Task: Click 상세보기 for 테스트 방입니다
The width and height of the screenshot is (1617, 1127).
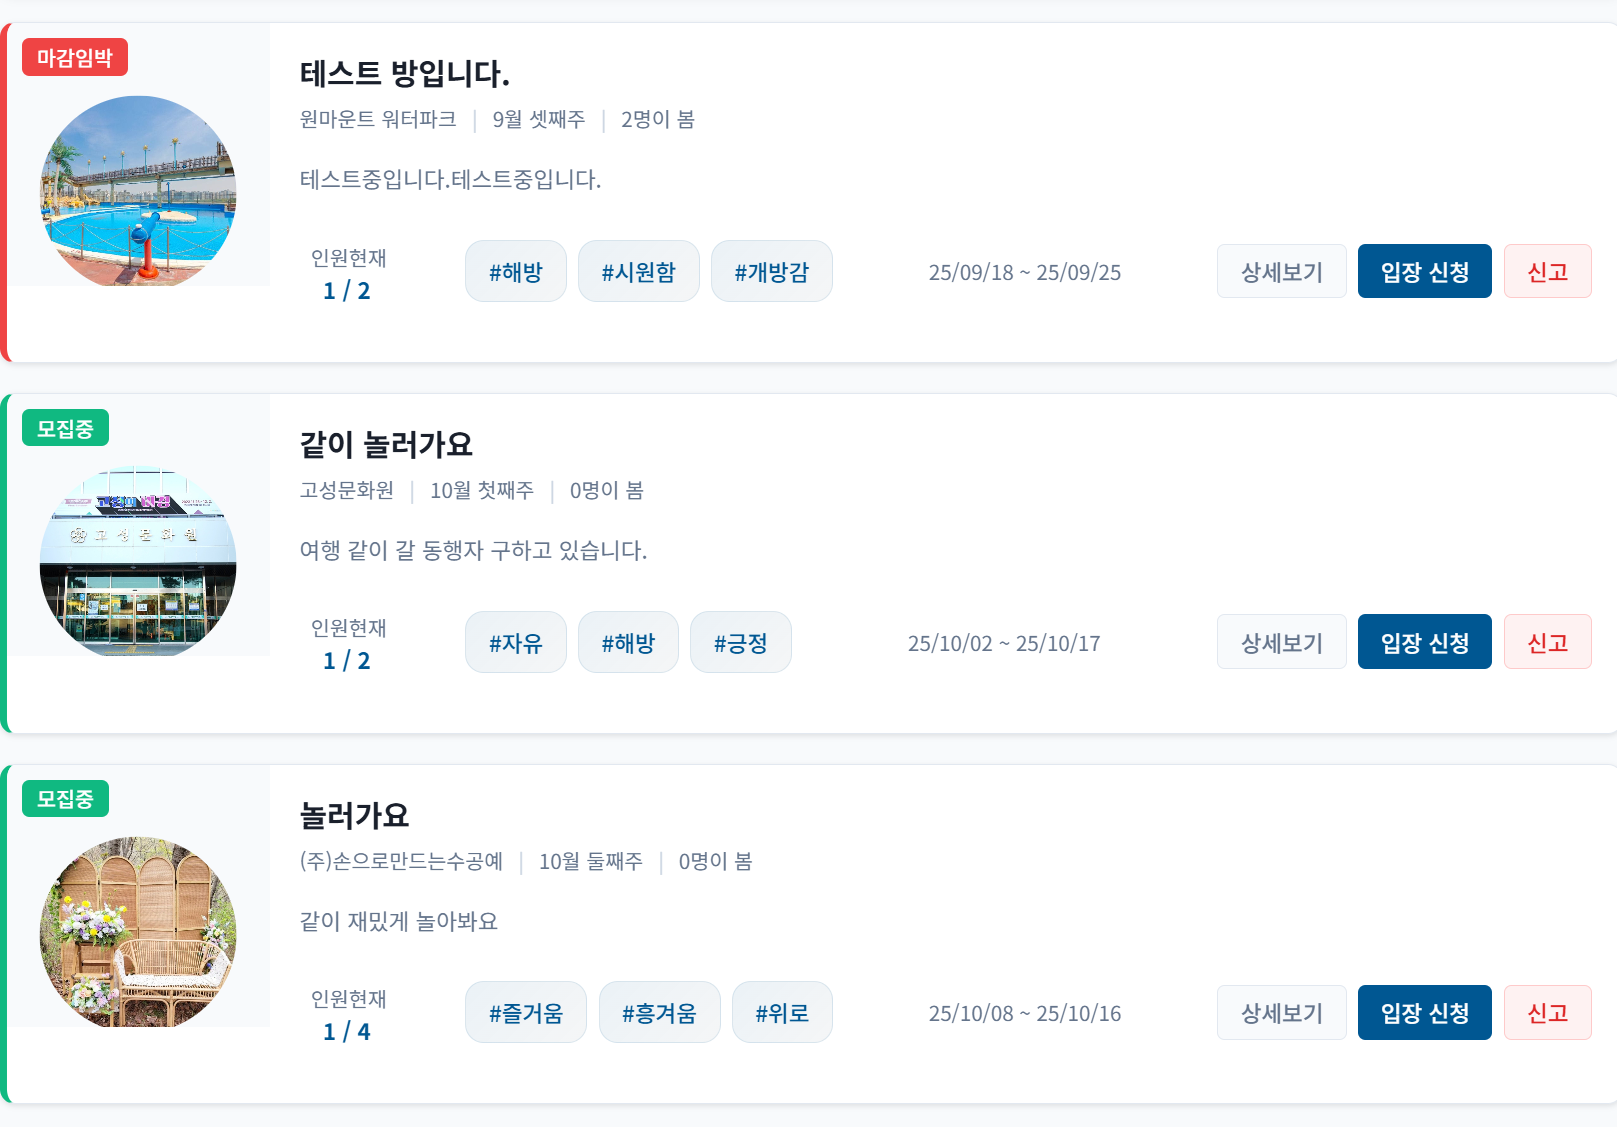Action: (x=1282, y=271)
